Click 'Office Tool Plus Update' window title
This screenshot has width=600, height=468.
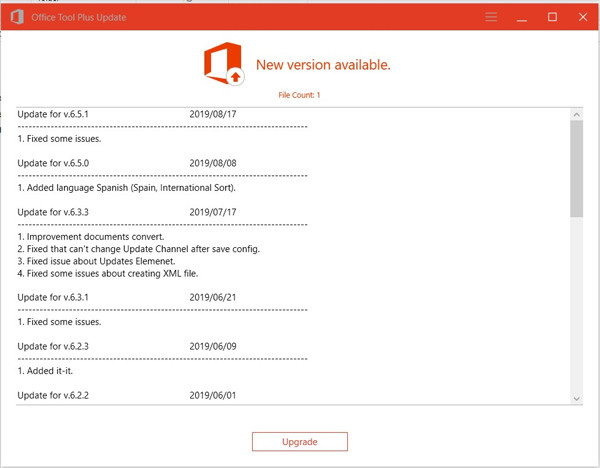[x=78, y=17]
